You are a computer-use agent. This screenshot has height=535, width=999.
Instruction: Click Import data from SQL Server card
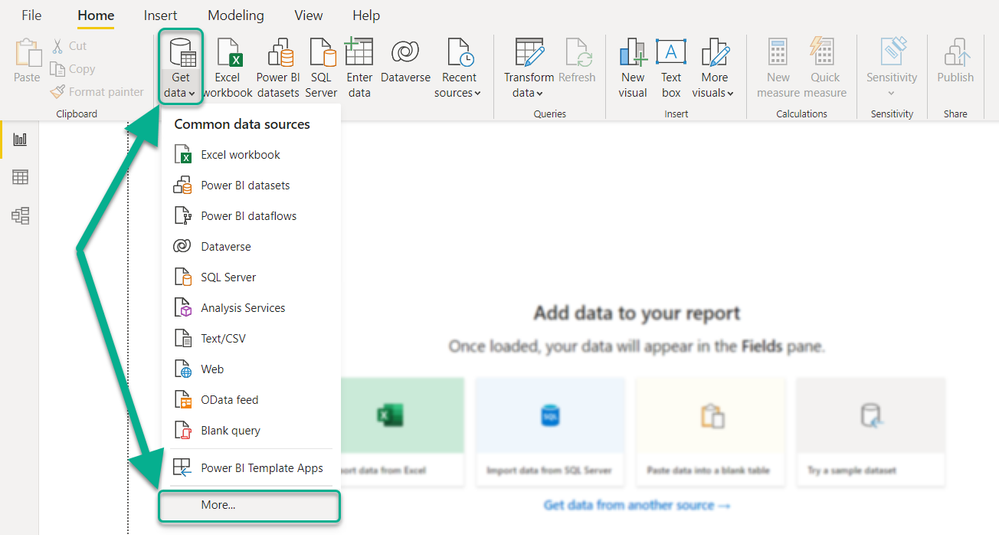pyautogui.click(x=550, y=431)
